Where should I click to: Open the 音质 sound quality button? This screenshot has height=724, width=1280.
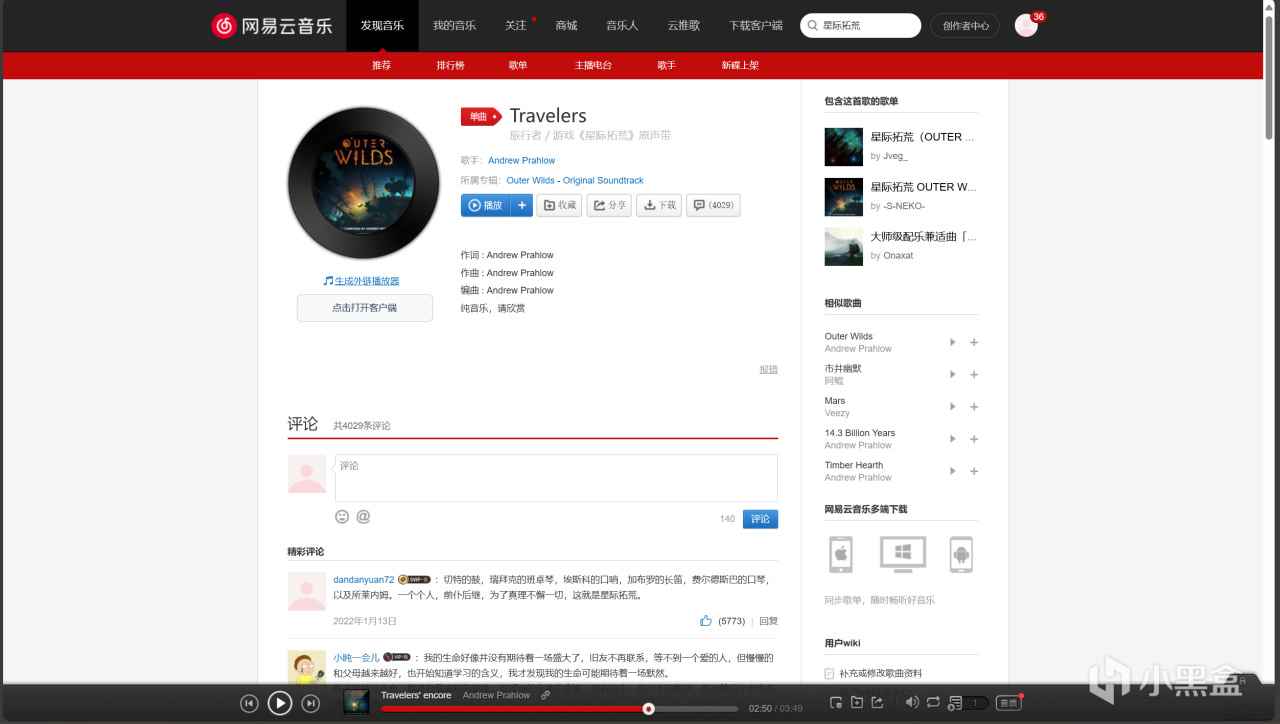pyautogui.click(x=1008, y=703)
